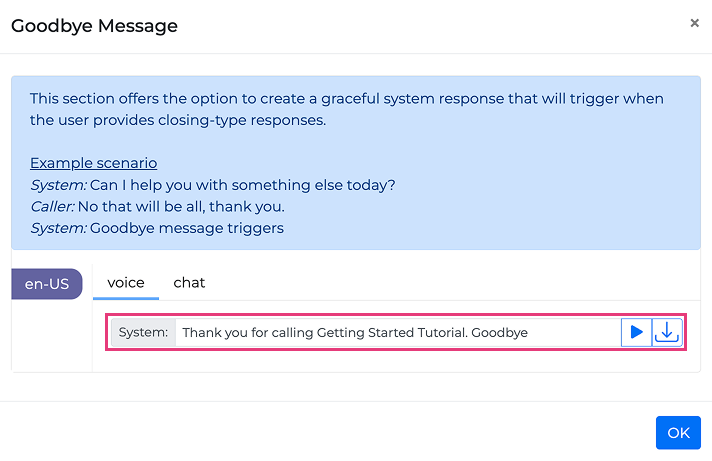712x461 pixels.
Task: Play the goodbye message audio
Action: point(636,332)
